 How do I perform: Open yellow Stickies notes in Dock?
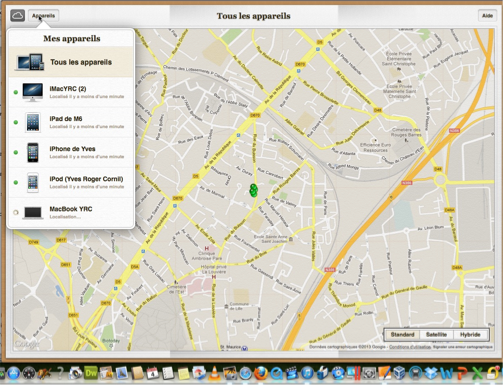[x=183, y=374]
